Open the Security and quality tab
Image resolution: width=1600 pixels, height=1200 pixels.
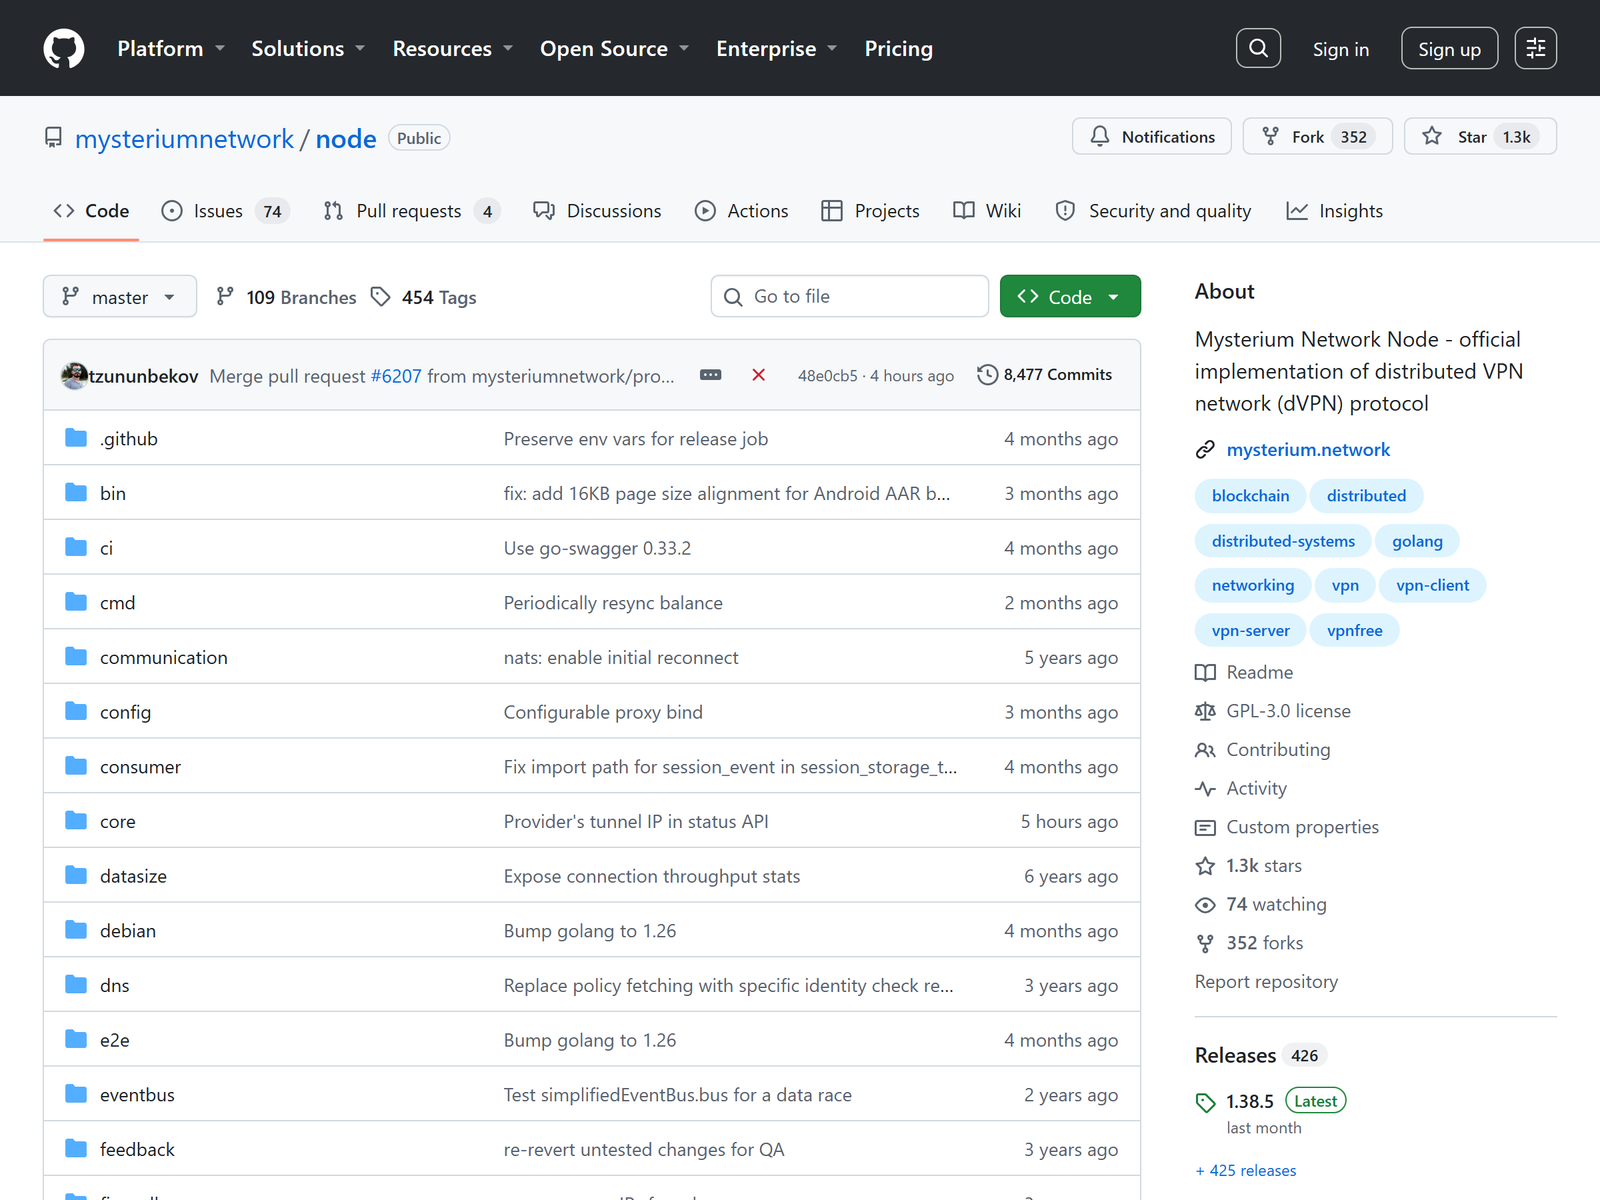coord(1154,211)
